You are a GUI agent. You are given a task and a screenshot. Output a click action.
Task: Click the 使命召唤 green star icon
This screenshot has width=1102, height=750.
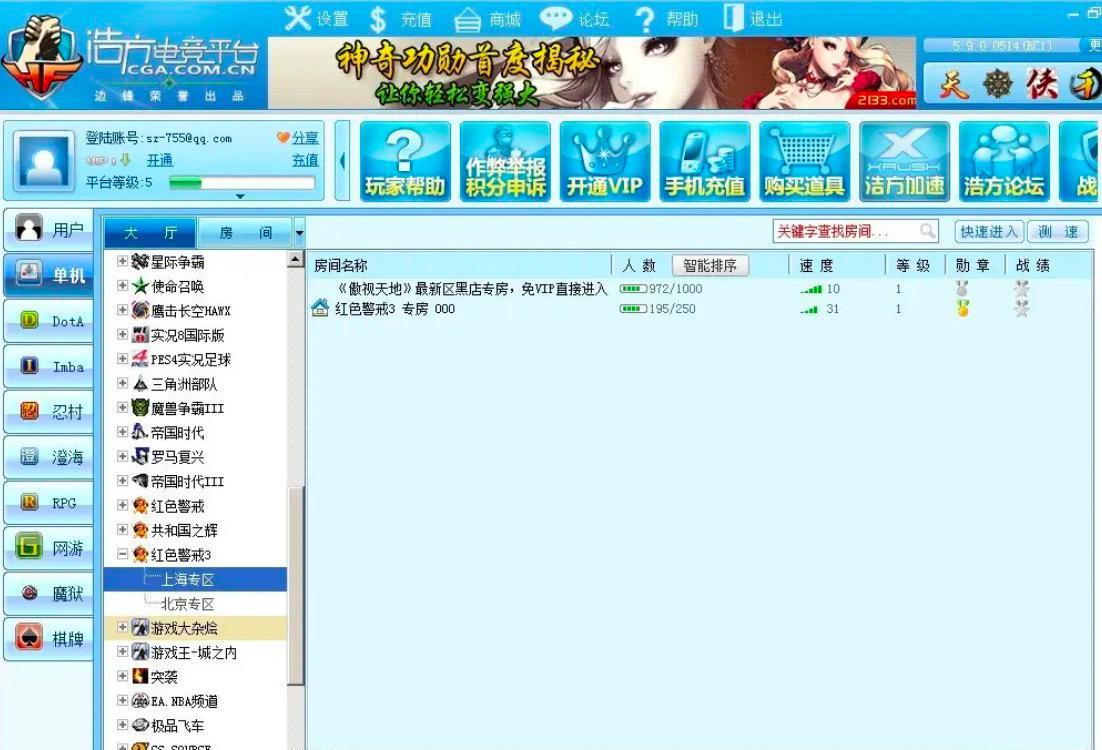[140, 286]
